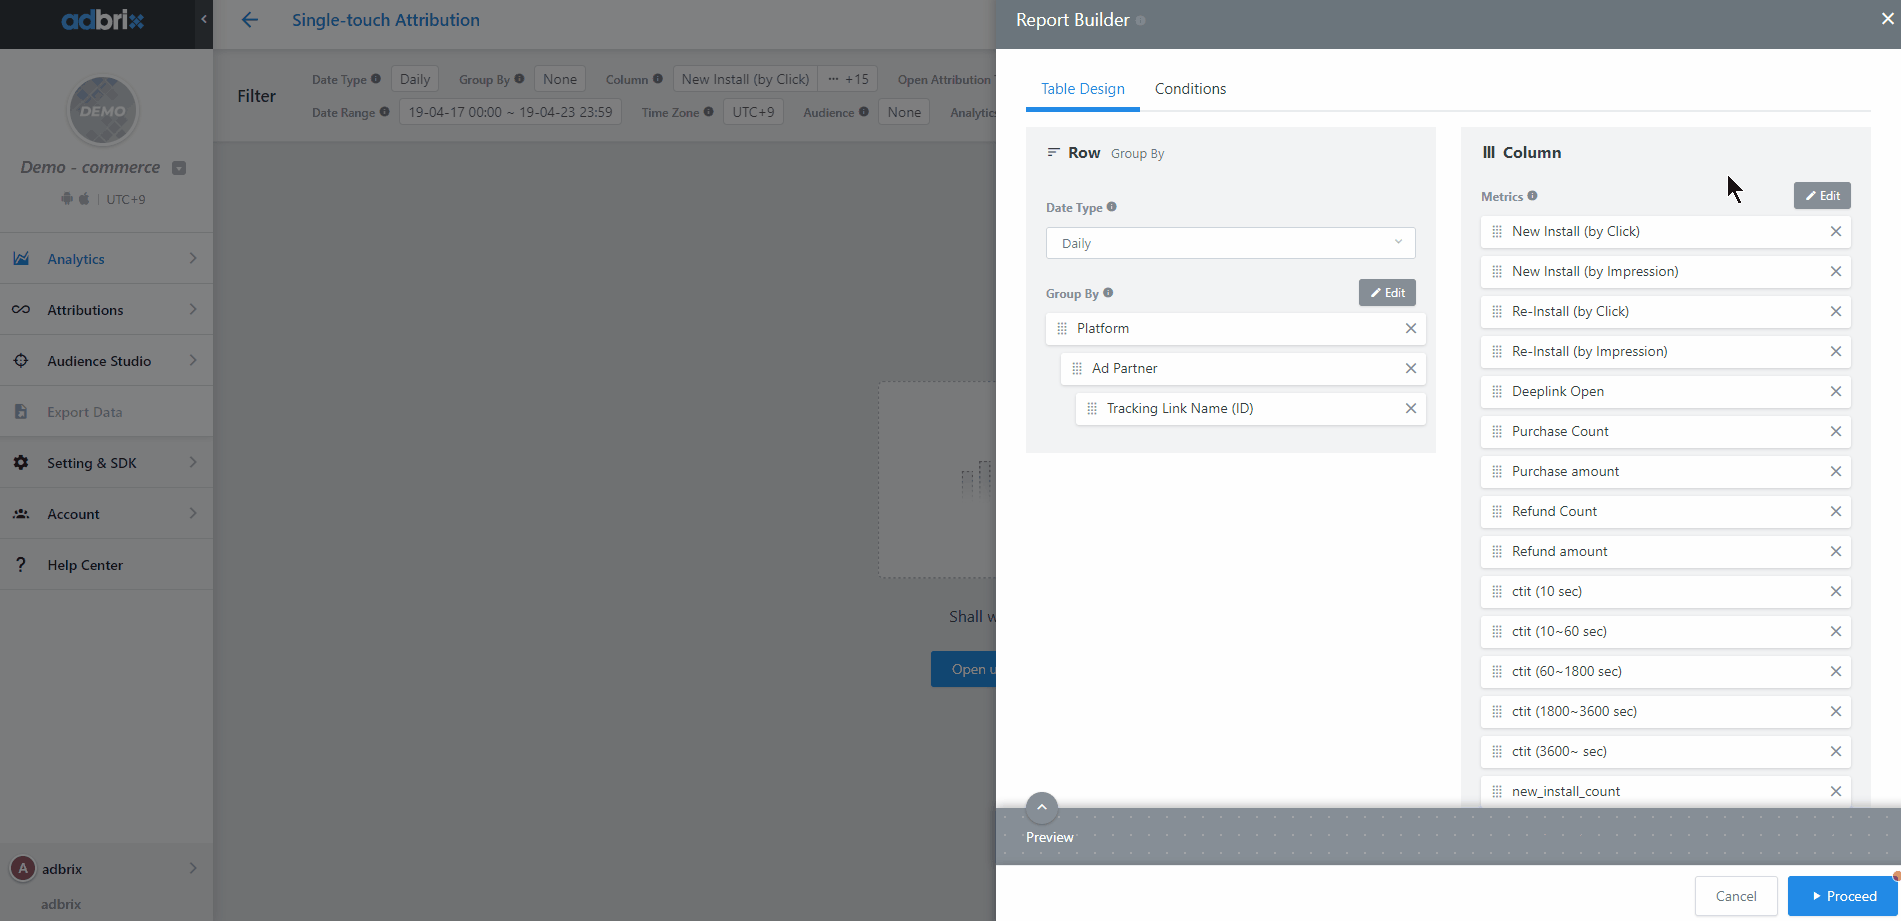Open the Date Type Daily dropdown
The image size is (1901, 921).
point(1230,243)
